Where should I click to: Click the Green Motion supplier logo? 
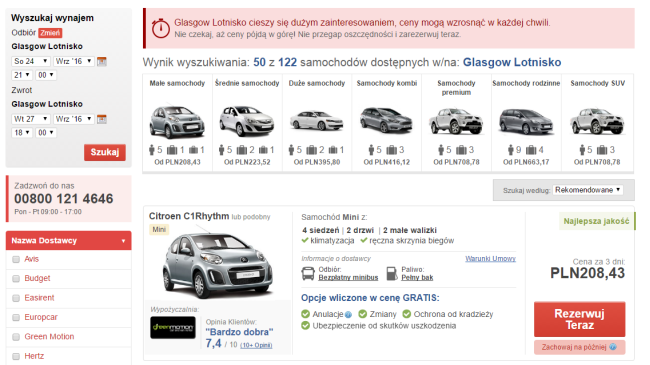click(x=173, y=328)
